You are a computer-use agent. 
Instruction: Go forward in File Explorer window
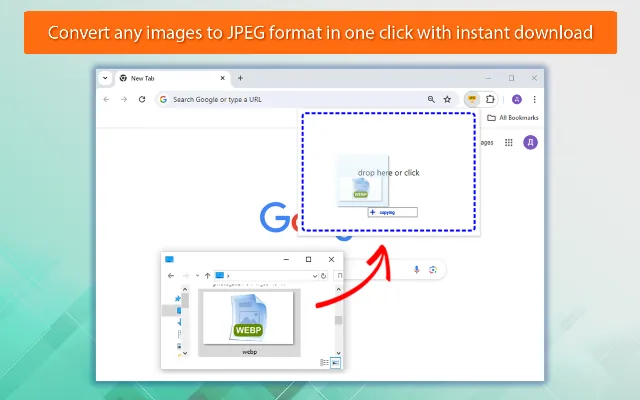185,276
